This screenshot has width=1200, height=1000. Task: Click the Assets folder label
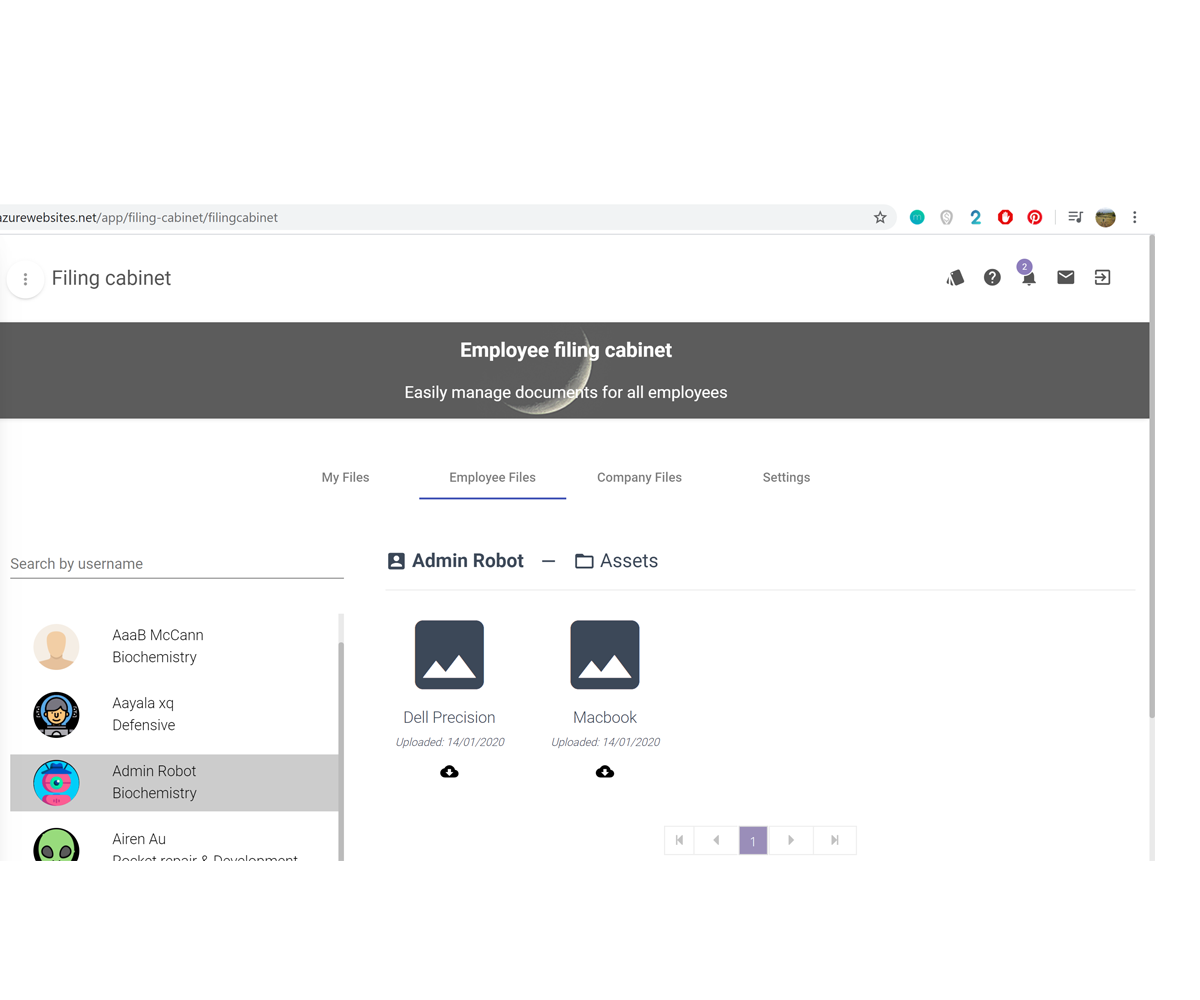point(629,561)
